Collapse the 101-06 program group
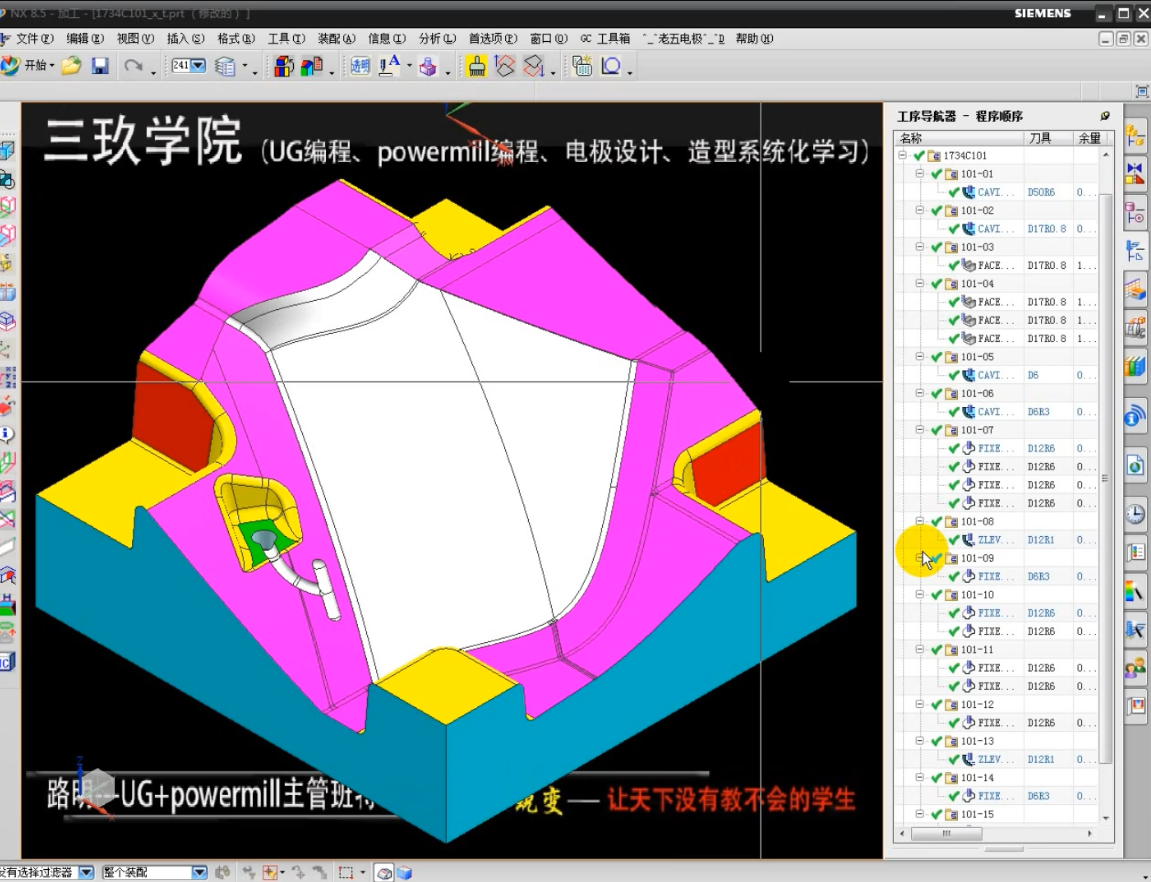 coord(920,393)
